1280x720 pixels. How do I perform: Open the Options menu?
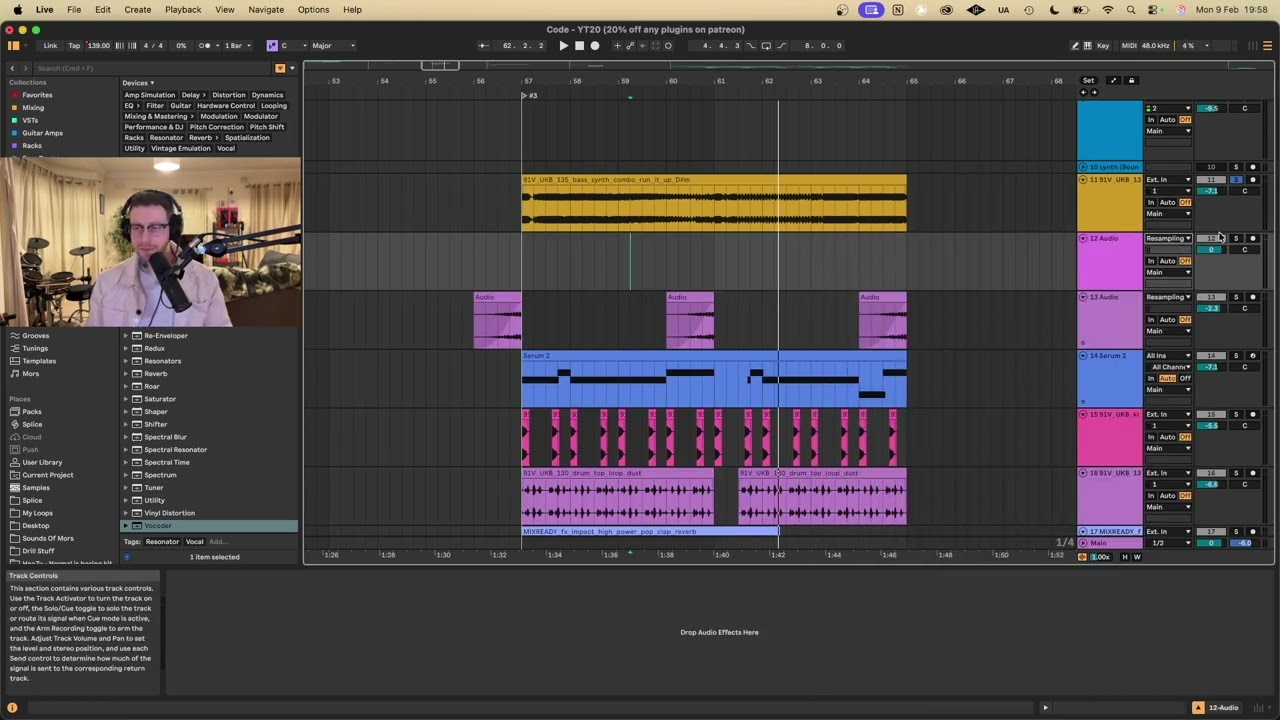pos(313,9)
